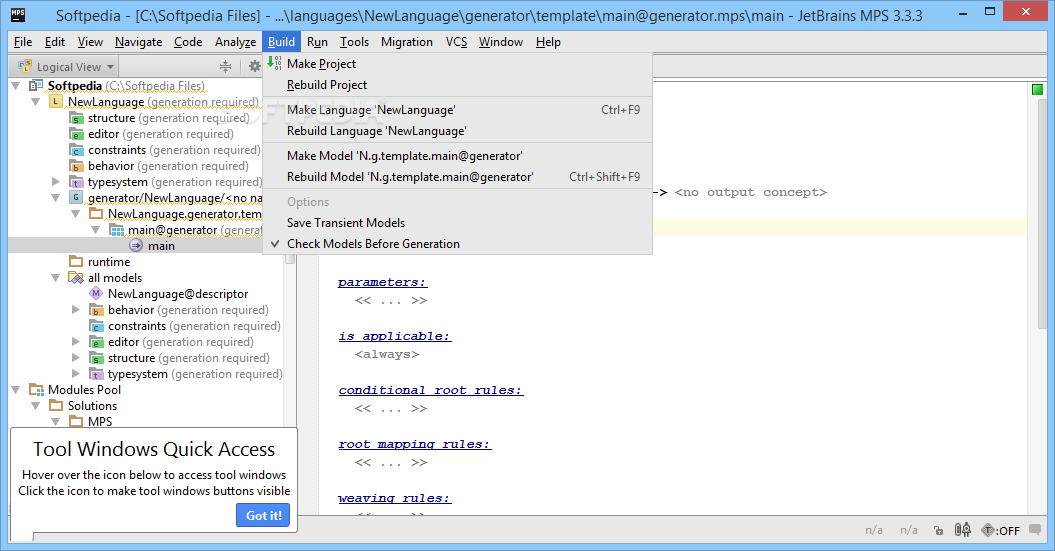This screenshot has height=551, width=1055.
Task: Click the green inspection status square in editor
Action: [1037, 89]
